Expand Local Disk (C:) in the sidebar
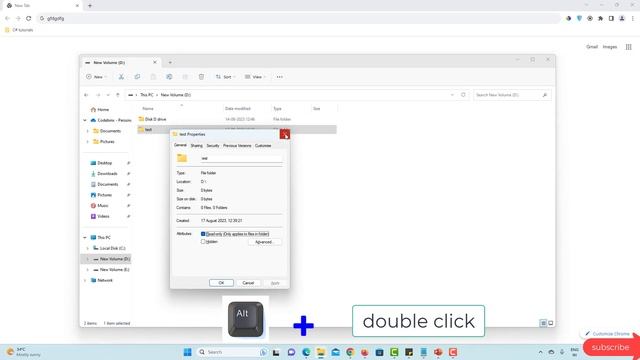 pos(87,248)
